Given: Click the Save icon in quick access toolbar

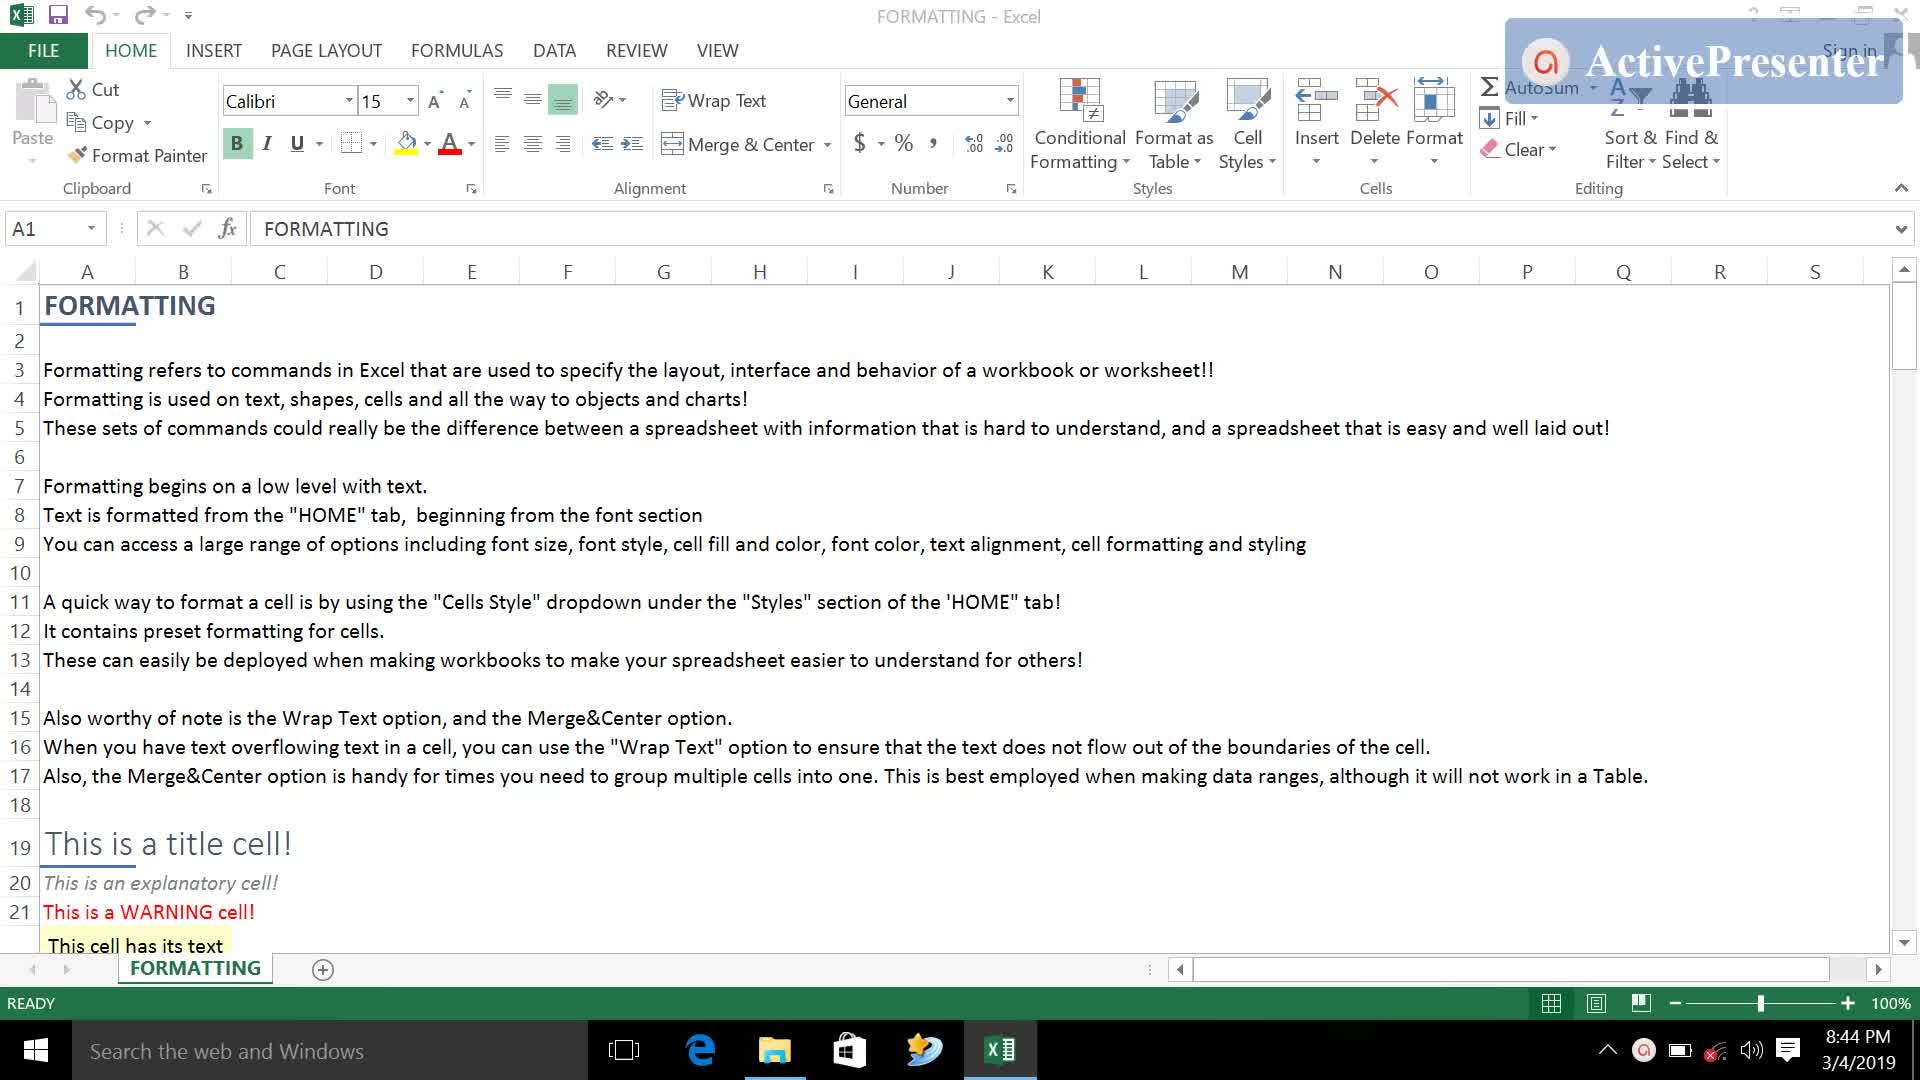Looking at the screenshot, I should [x=58, y=15].
